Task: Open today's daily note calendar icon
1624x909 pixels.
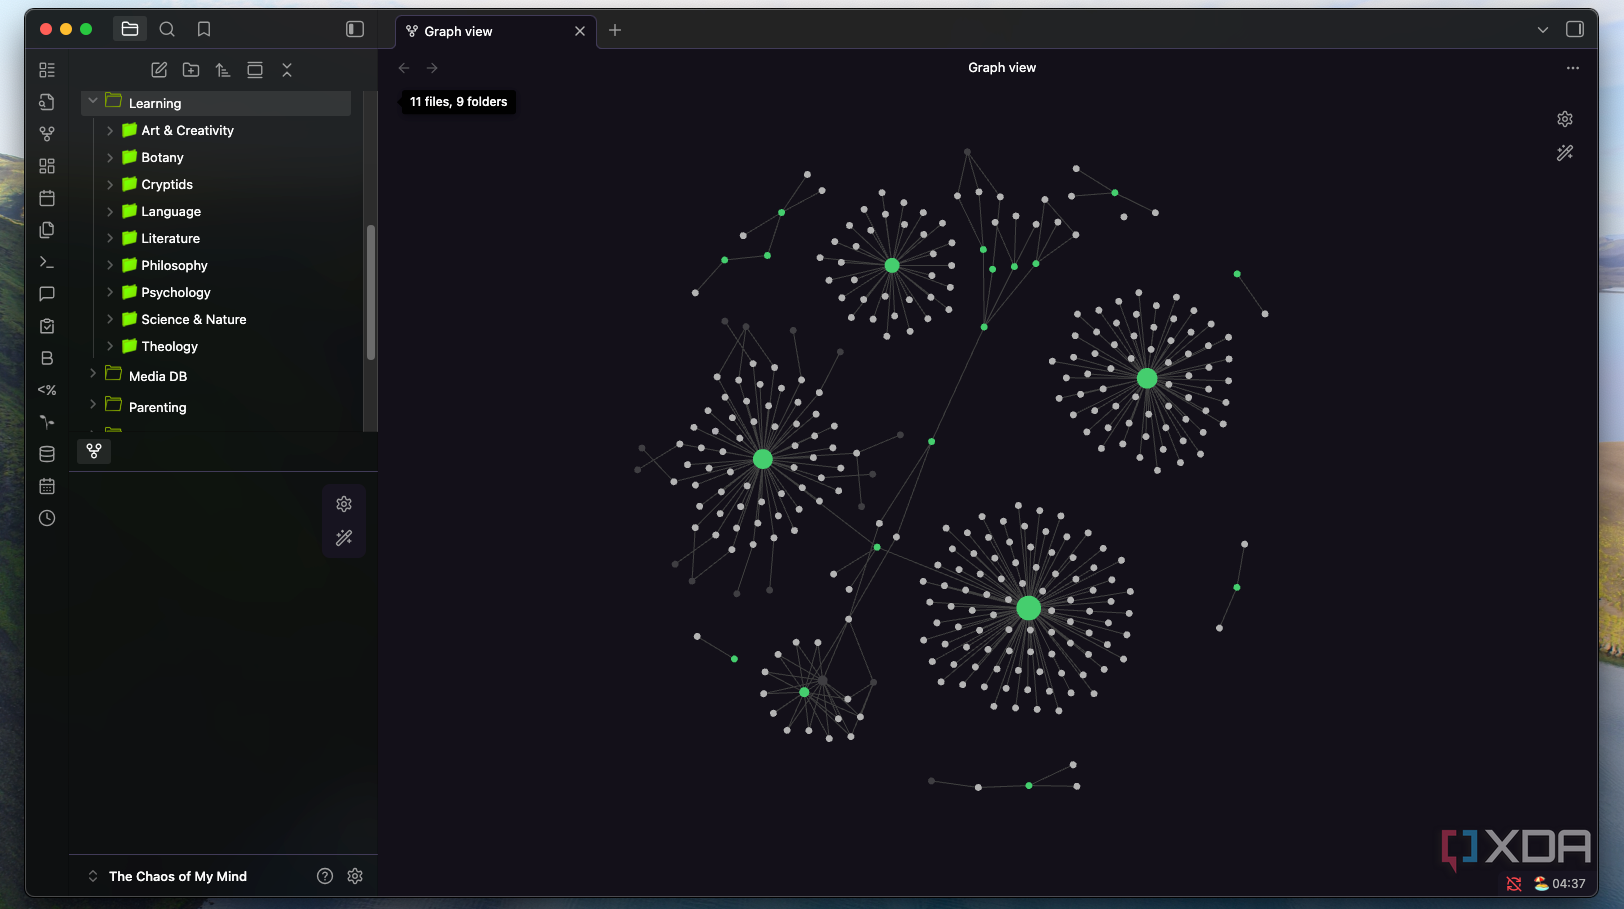Action: coord(47,198)
